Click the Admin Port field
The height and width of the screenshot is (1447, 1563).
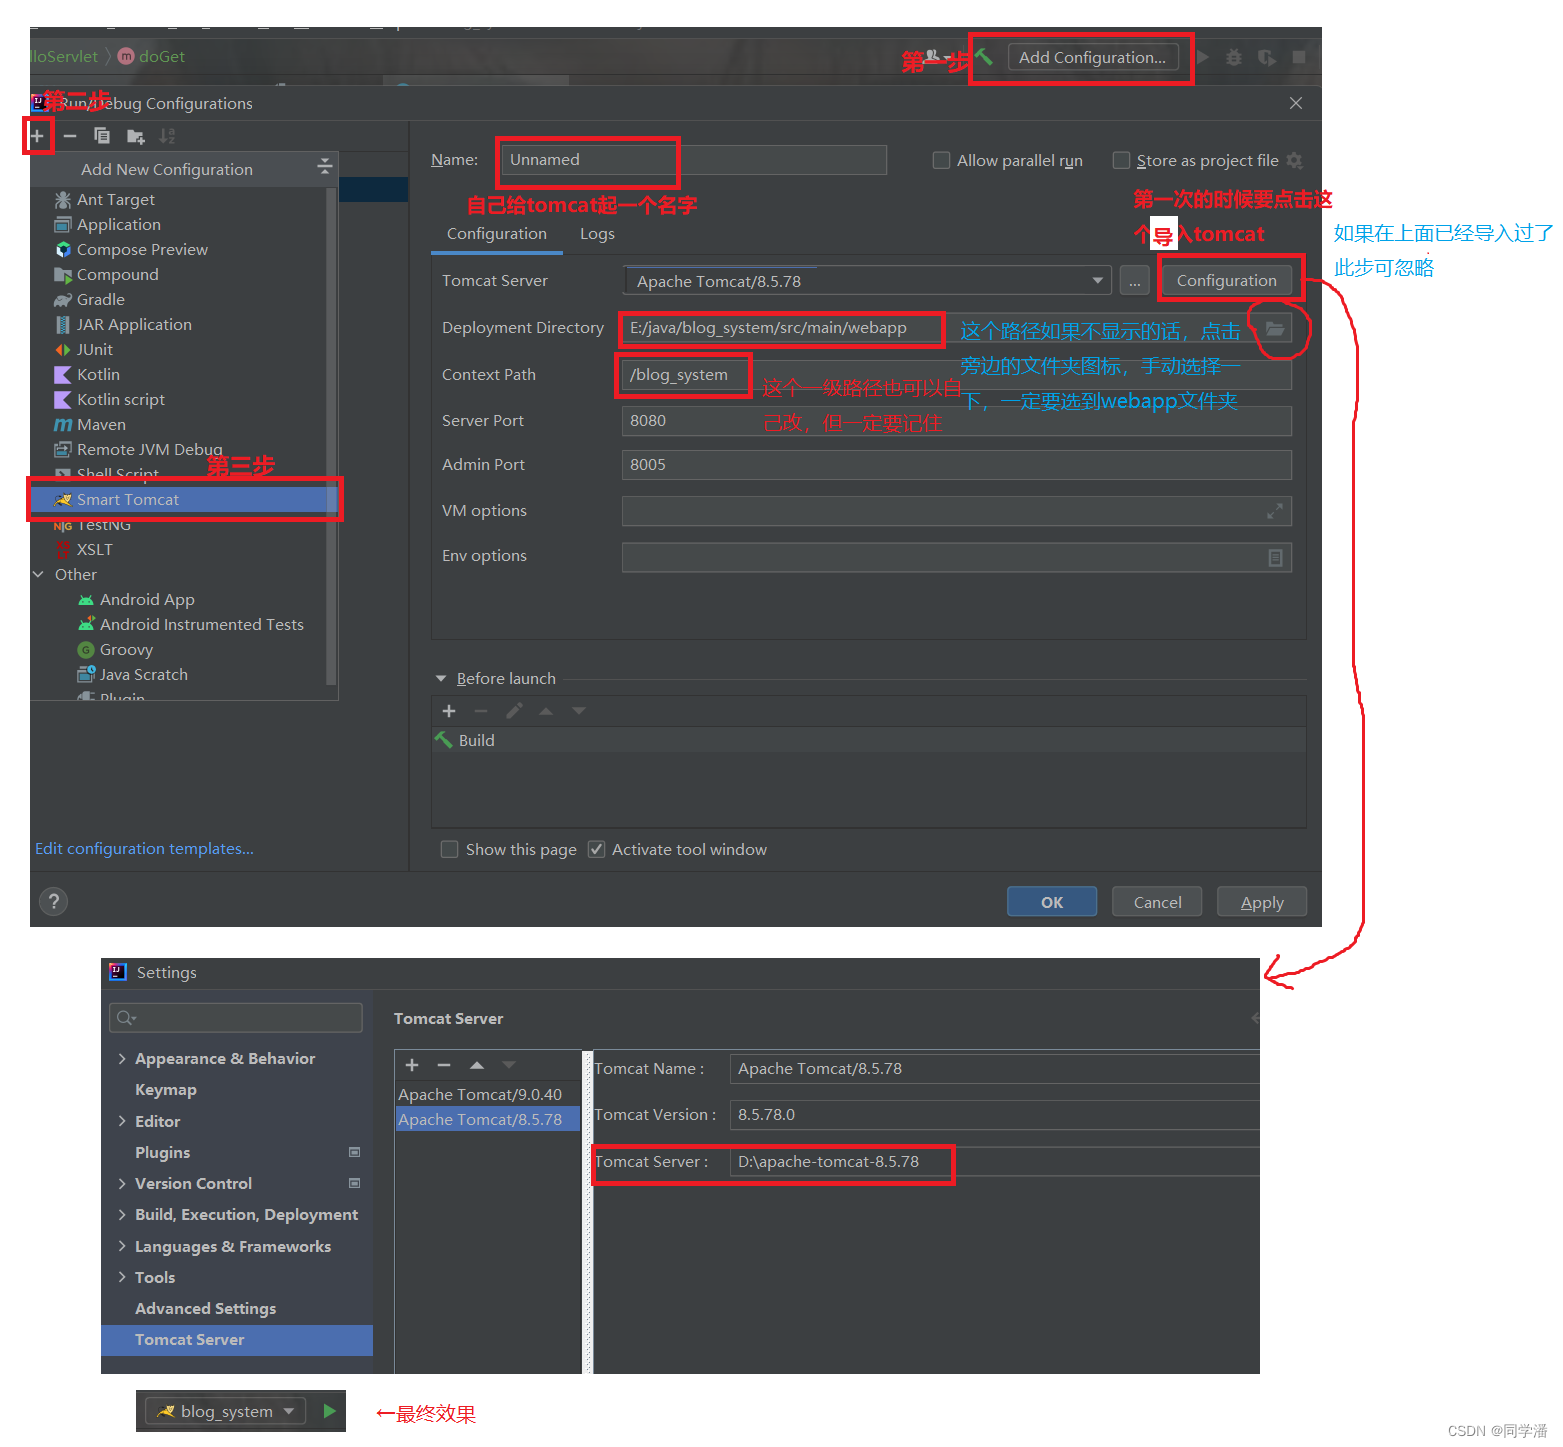pos(956,465)
